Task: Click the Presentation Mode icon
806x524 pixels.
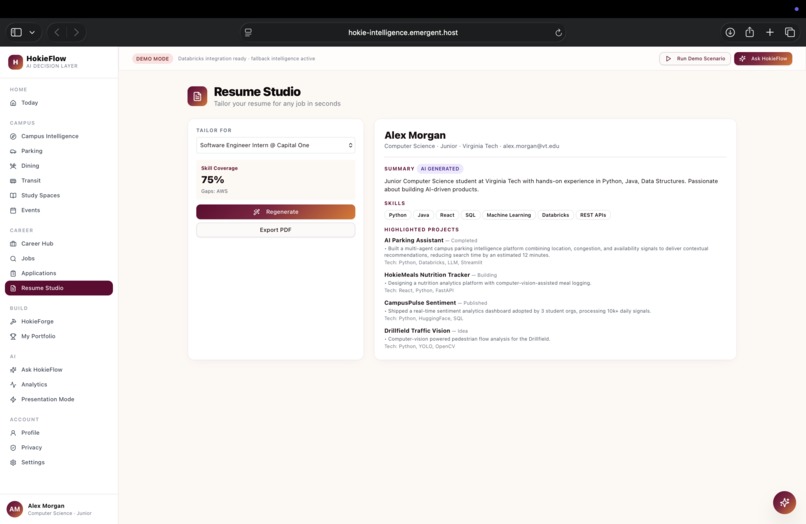Action: pyautogui.click(x=13, y=400)
